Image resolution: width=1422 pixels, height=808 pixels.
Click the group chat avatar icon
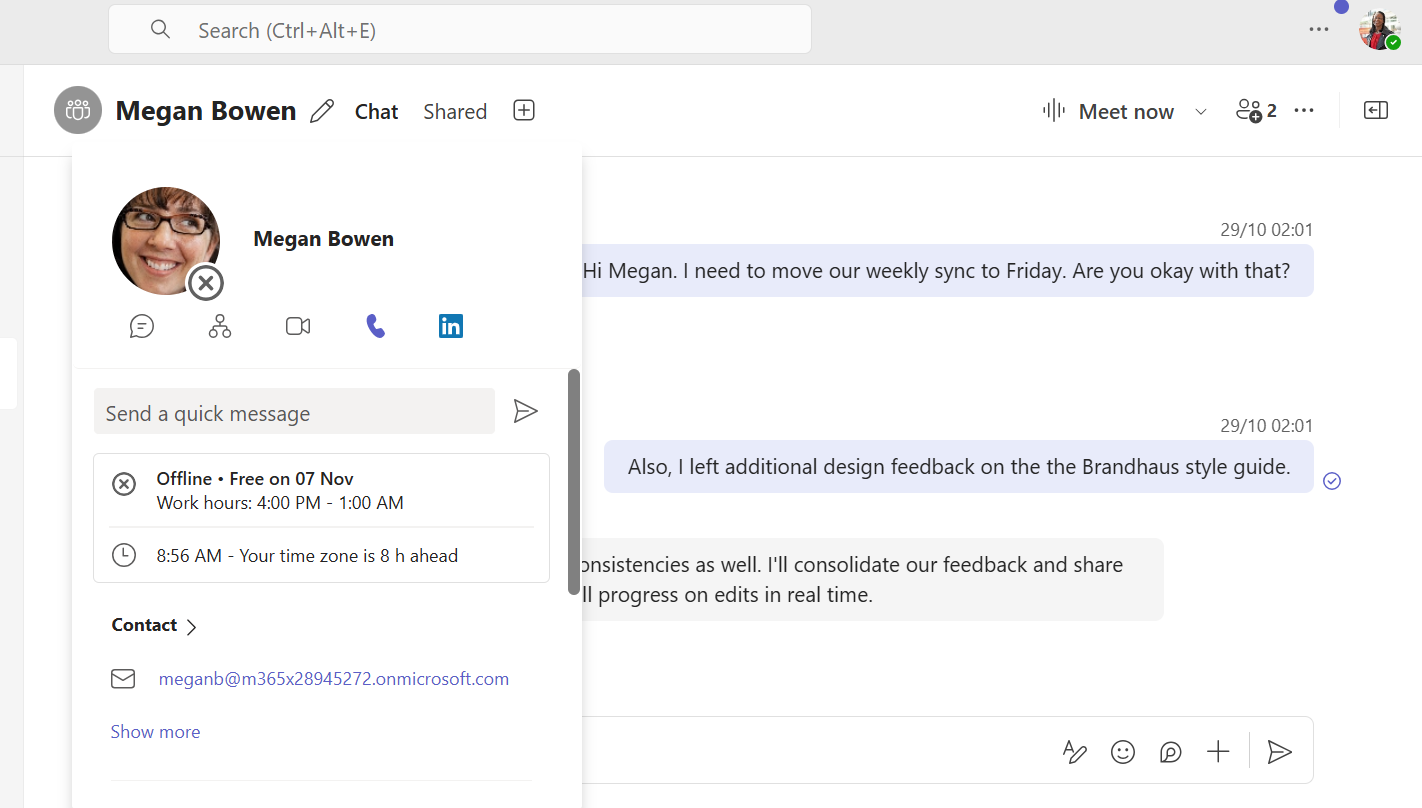(78, 110)
